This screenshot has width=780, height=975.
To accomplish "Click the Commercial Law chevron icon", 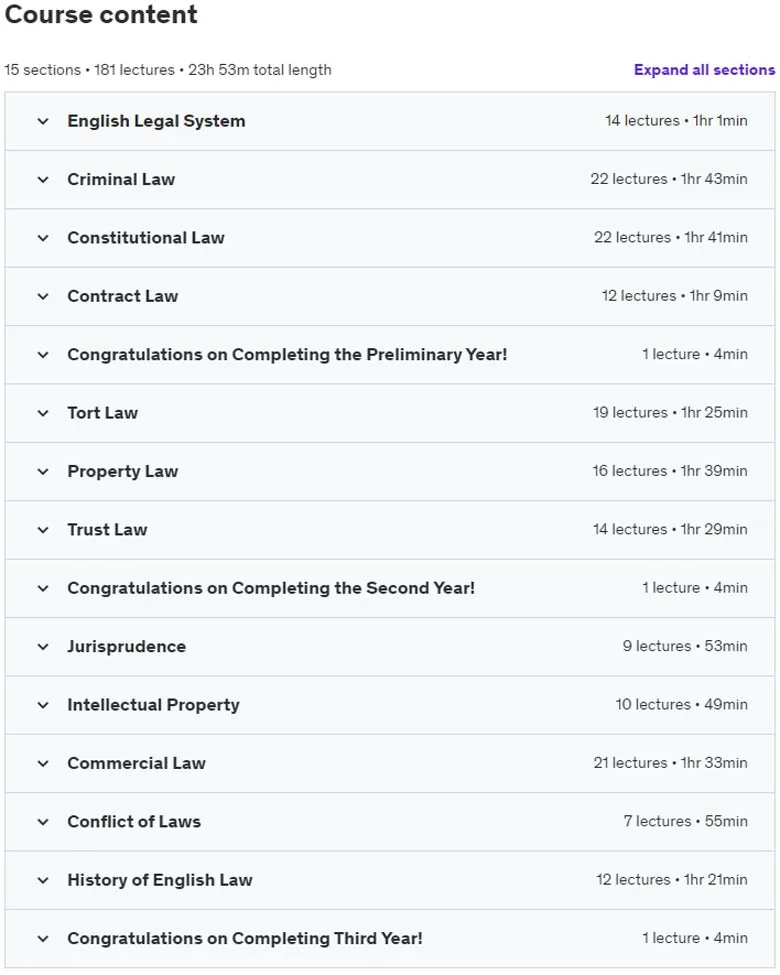I will 43,764.
